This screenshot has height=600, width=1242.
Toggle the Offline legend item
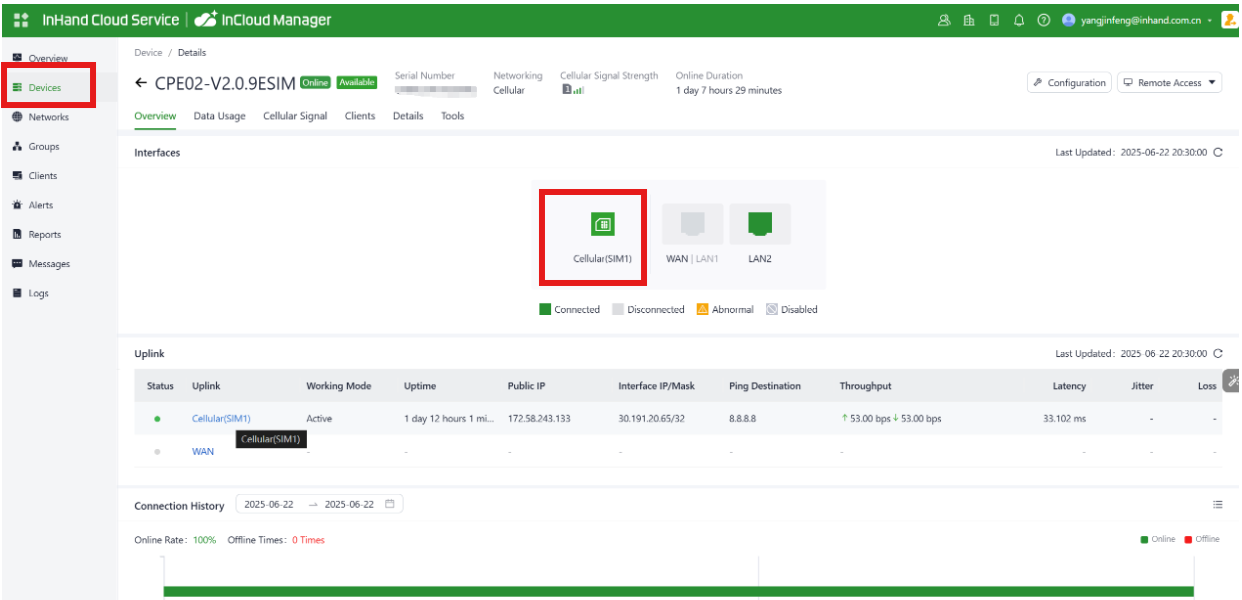click(1202, 539)
